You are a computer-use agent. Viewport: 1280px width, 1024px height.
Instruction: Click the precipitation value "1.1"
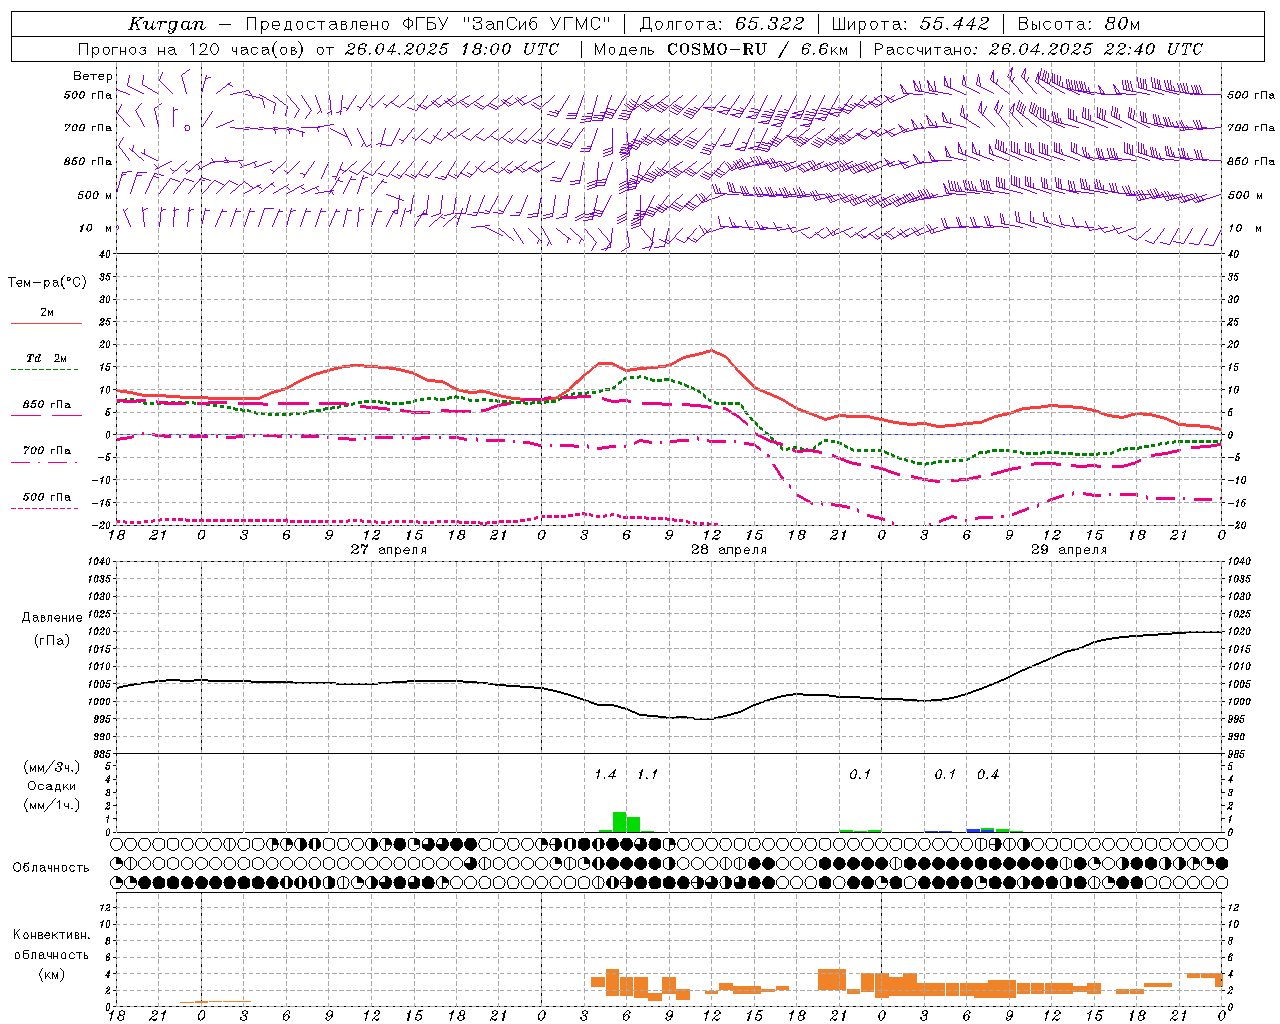coord(648,775)
